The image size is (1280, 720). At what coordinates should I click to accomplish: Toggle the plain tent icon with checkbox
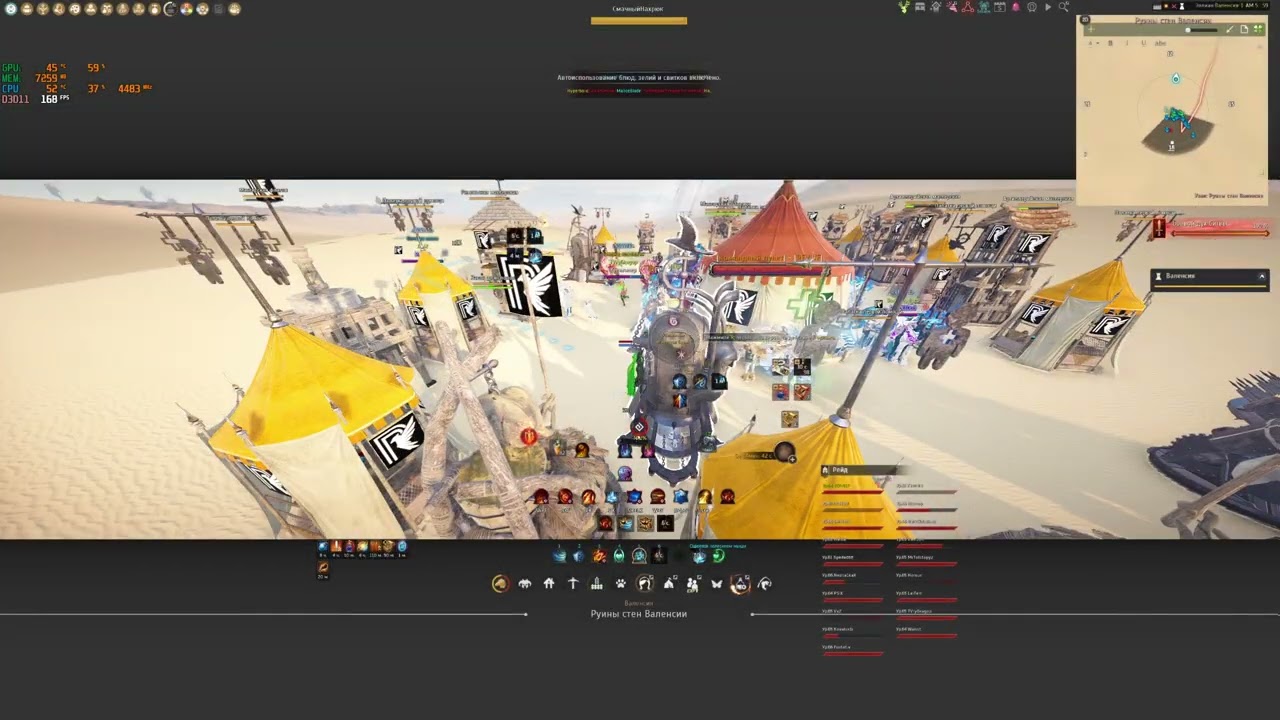coord(669,584)
